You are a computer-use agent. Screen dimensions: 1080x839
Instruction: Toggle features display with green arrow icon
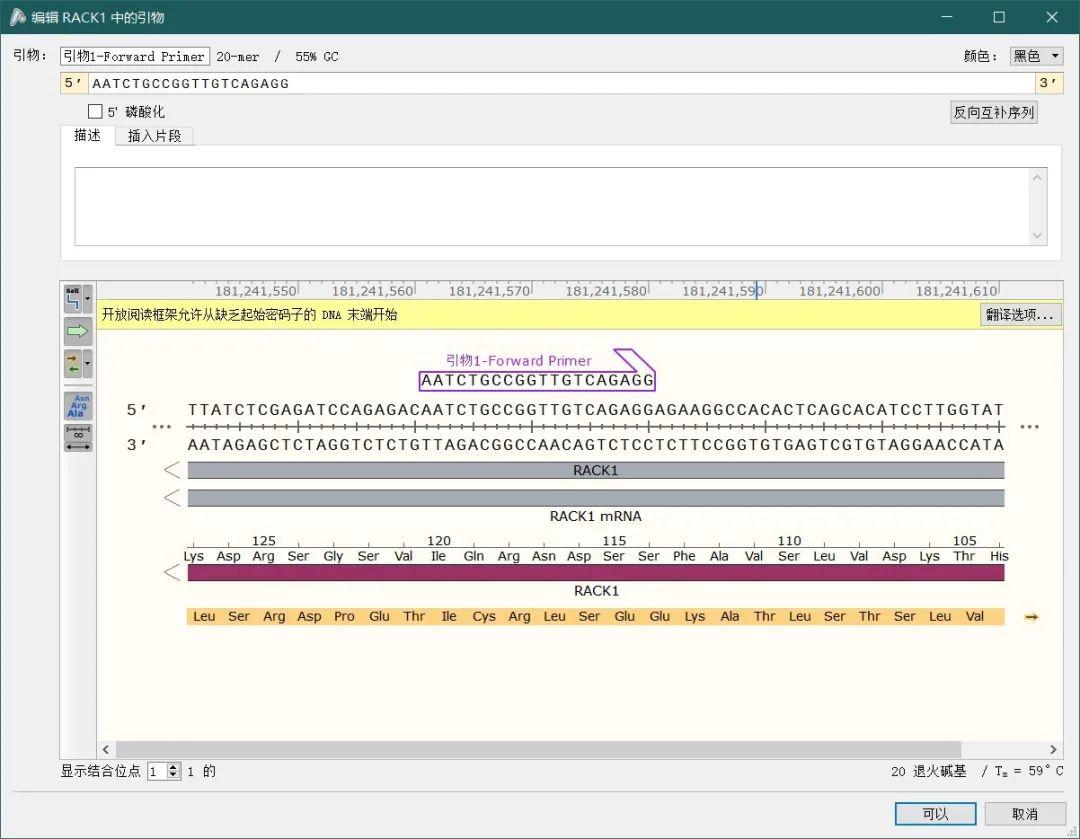point(76,329)
